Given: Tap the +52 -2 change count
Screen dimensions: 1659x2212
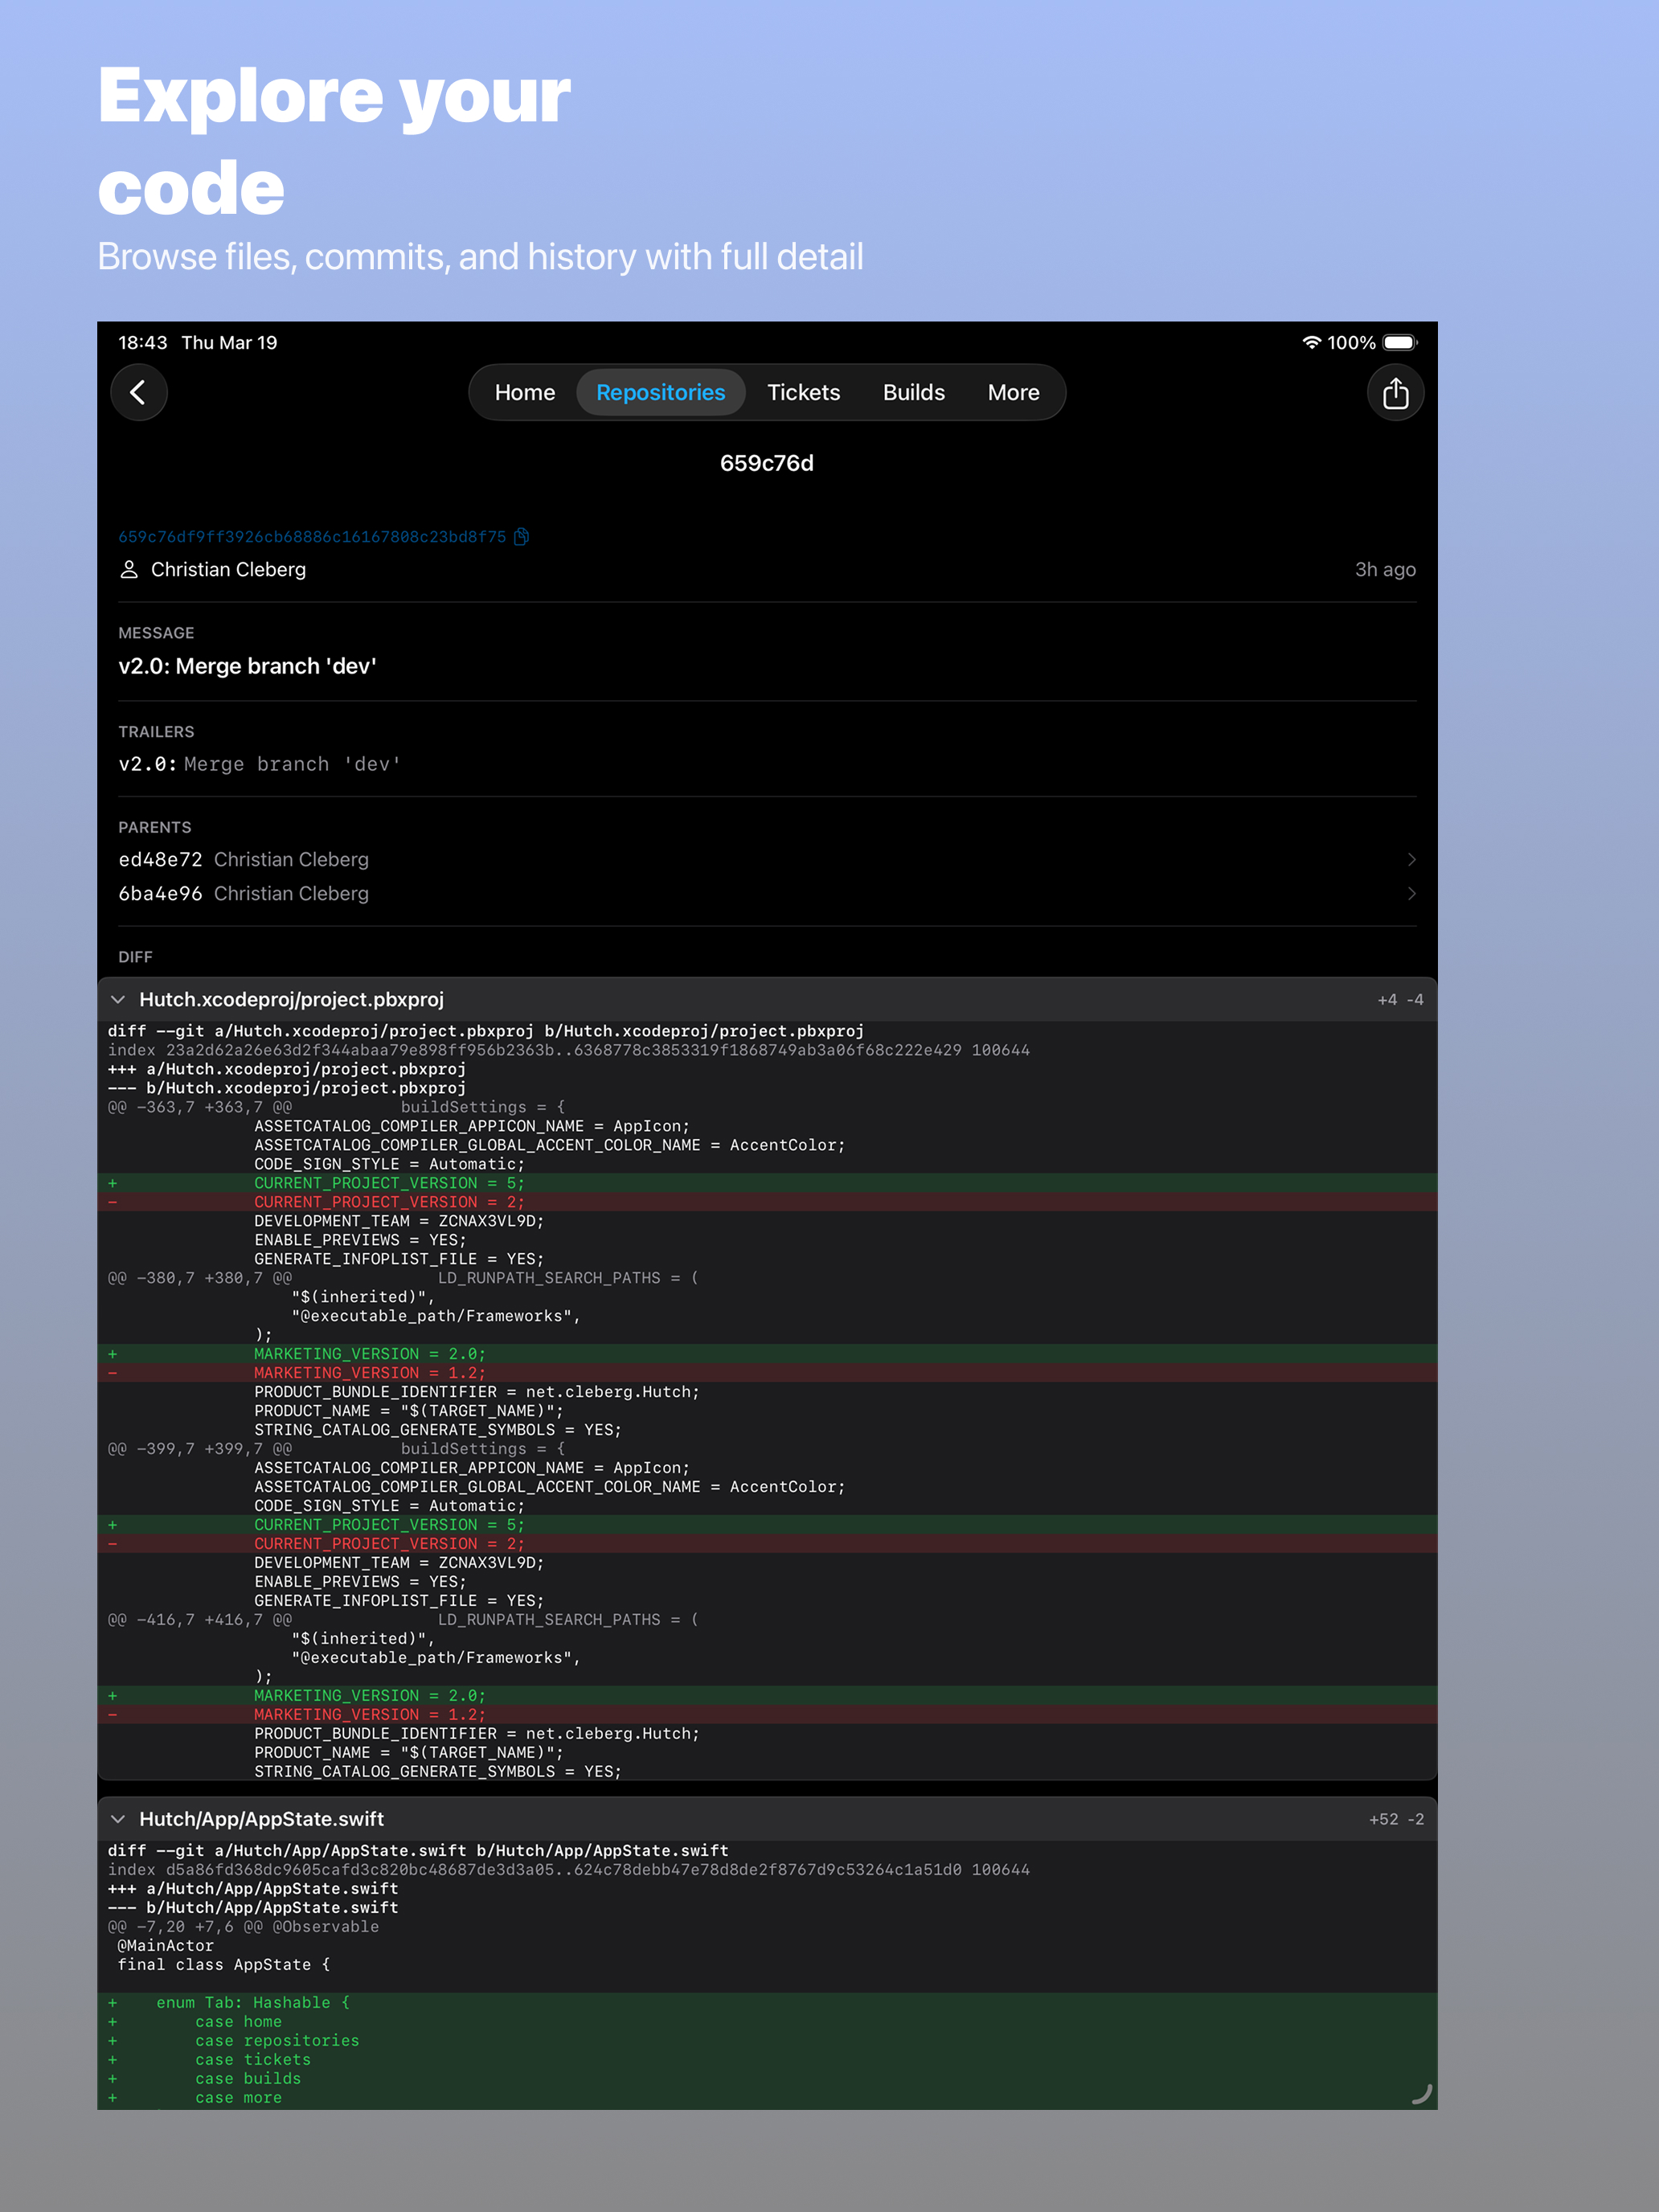Looking at the screenshot, I should tap(1396, 1818).
